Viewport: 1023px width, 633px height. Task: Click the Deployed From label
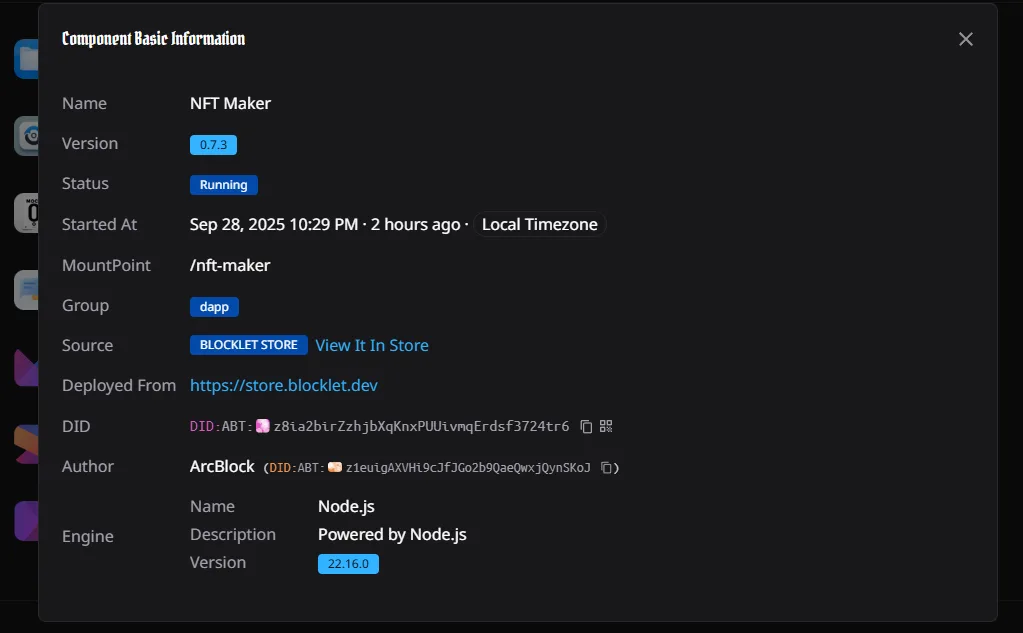[119, 386]
